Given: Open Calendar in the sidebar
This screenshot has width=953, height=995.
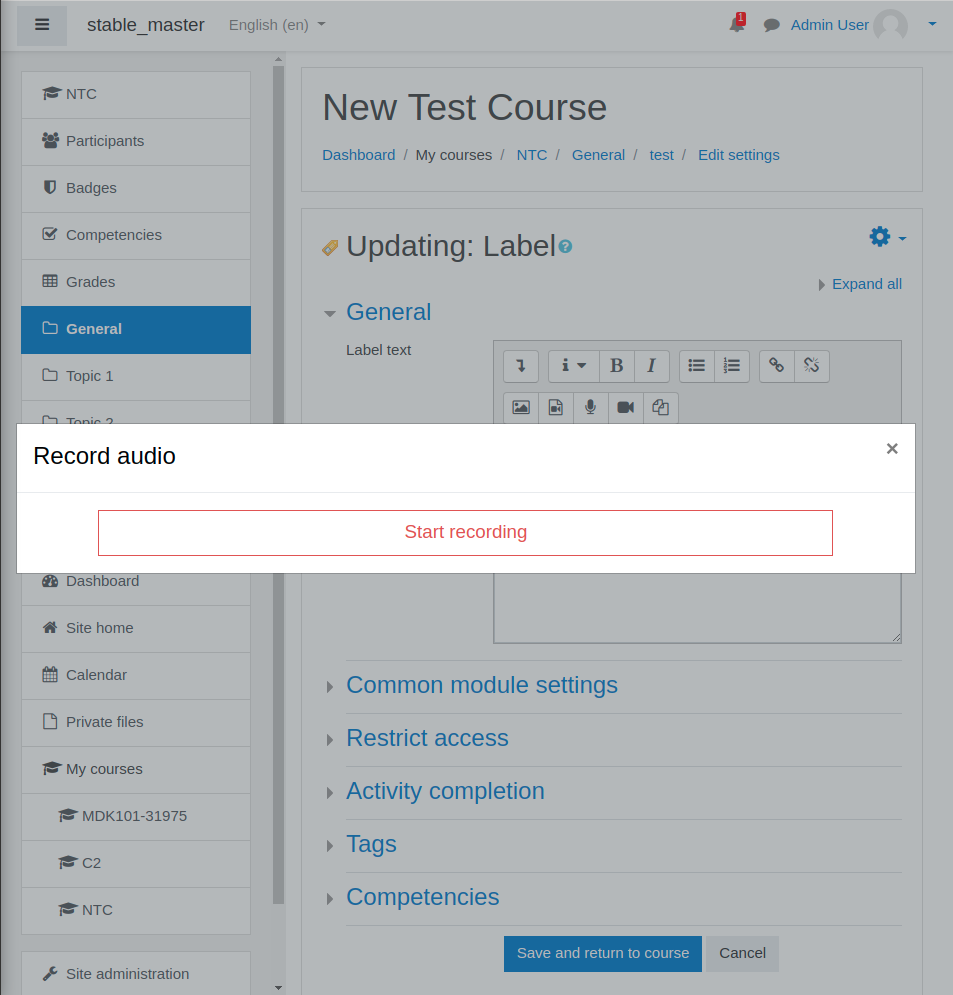Looking at the screenshot, I should click(x=136, y=675).
